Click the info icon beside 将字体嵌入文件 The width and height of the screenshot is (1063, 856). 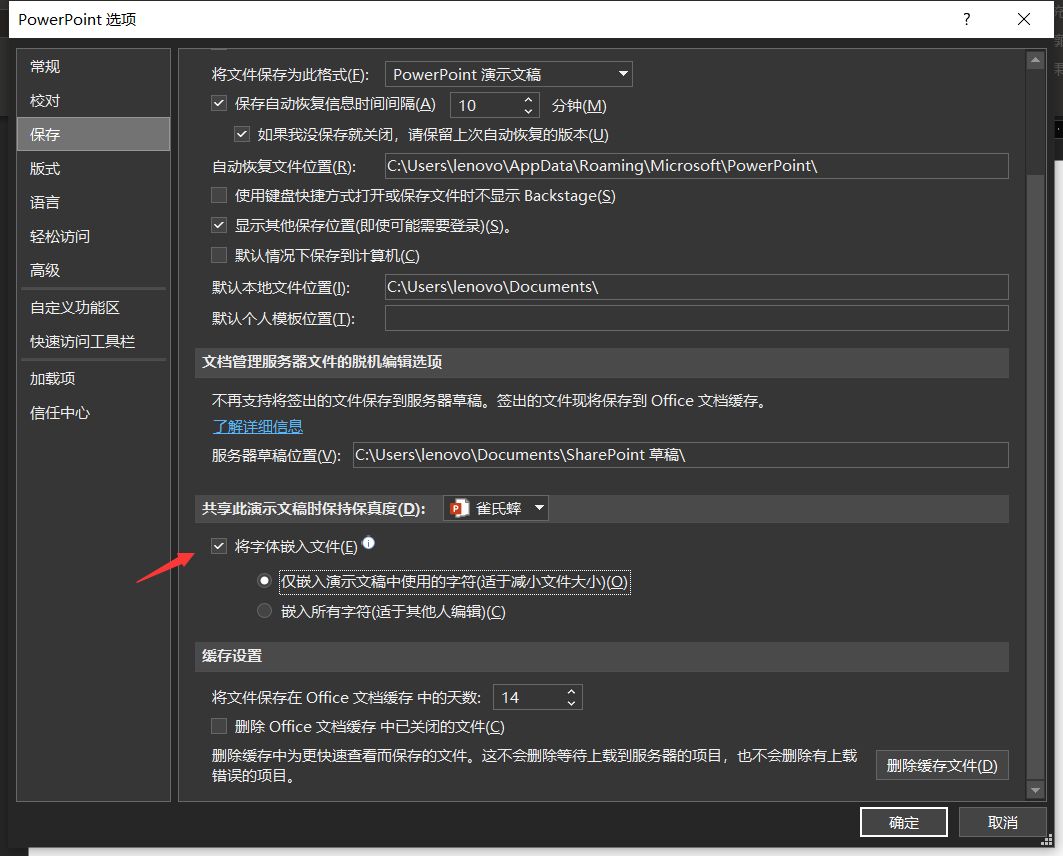pyautogui.click(x=368, y=542)
